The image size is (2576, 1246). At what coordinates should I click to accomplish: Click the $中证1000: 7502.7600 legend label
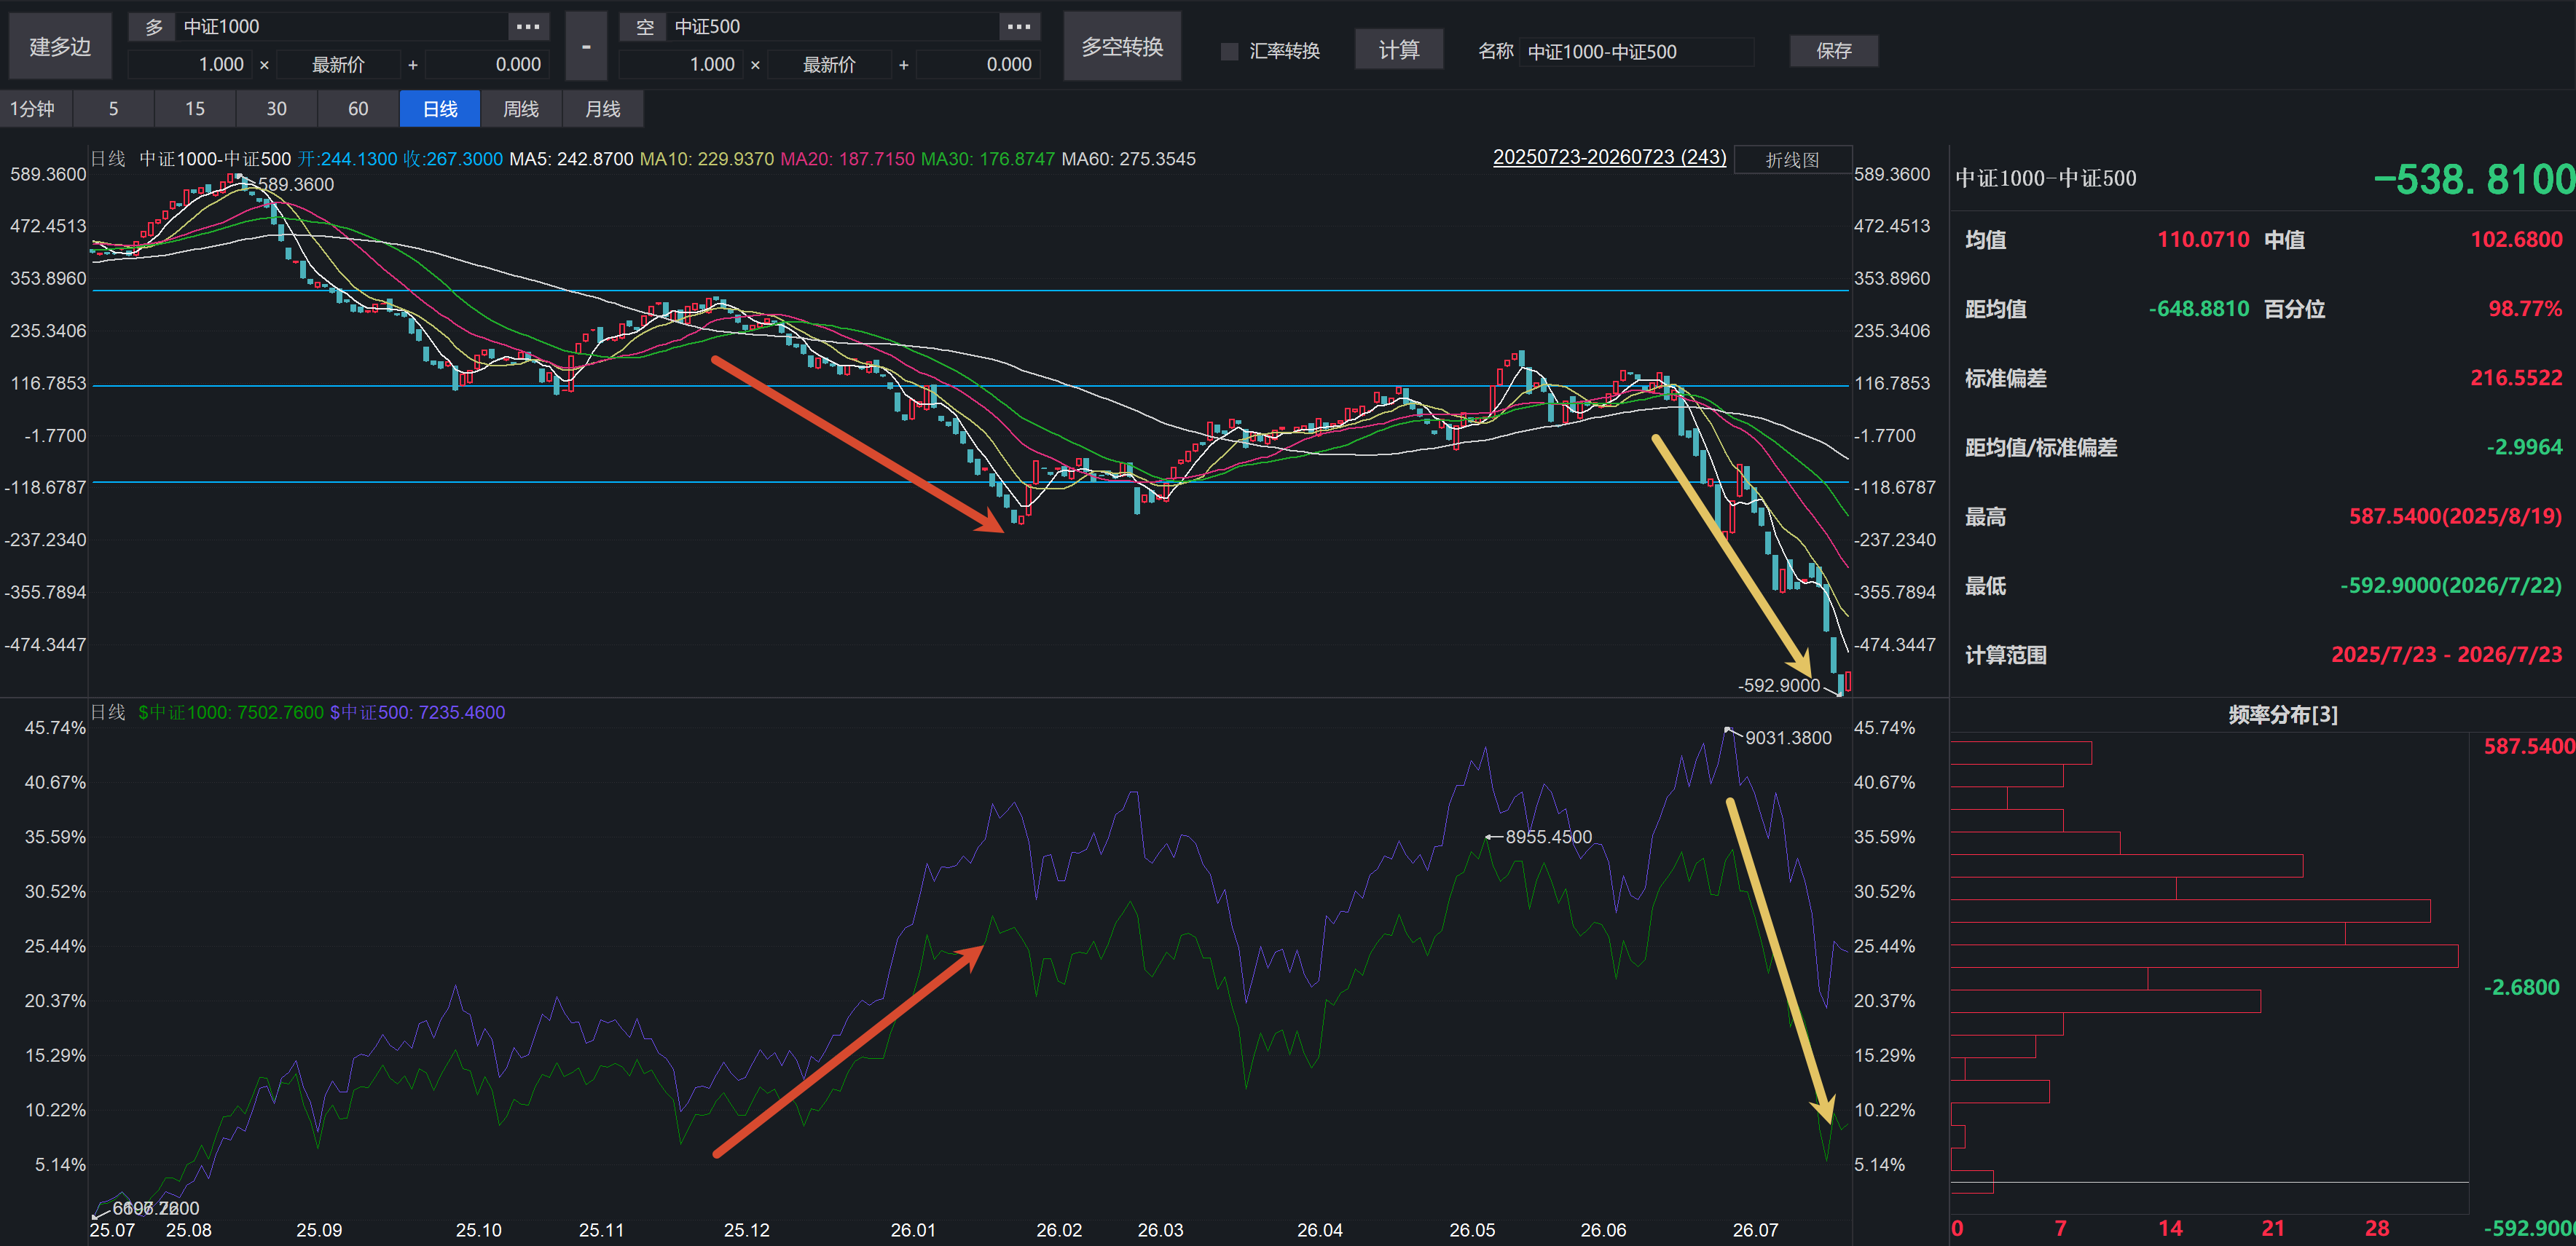click(x=231, y=712)
